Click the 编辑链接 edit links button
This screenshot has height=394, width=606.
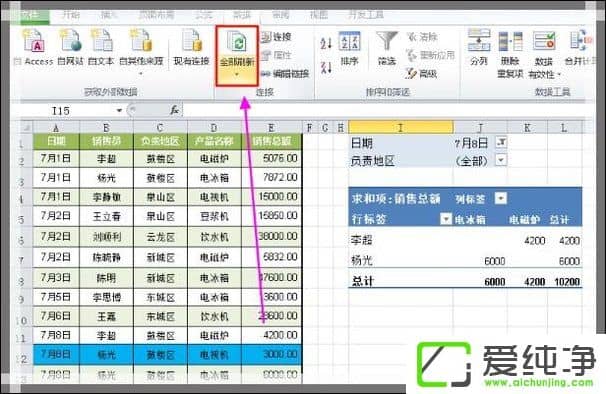pyautogui.click(x=285, y=73)
